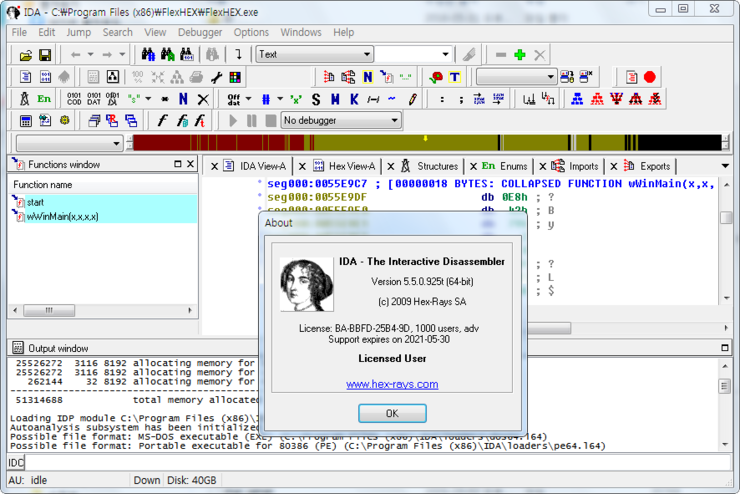Viewport: 740px width, 494px height.
Task: Open the color palette grid icon
Action: tap(235, 77)
